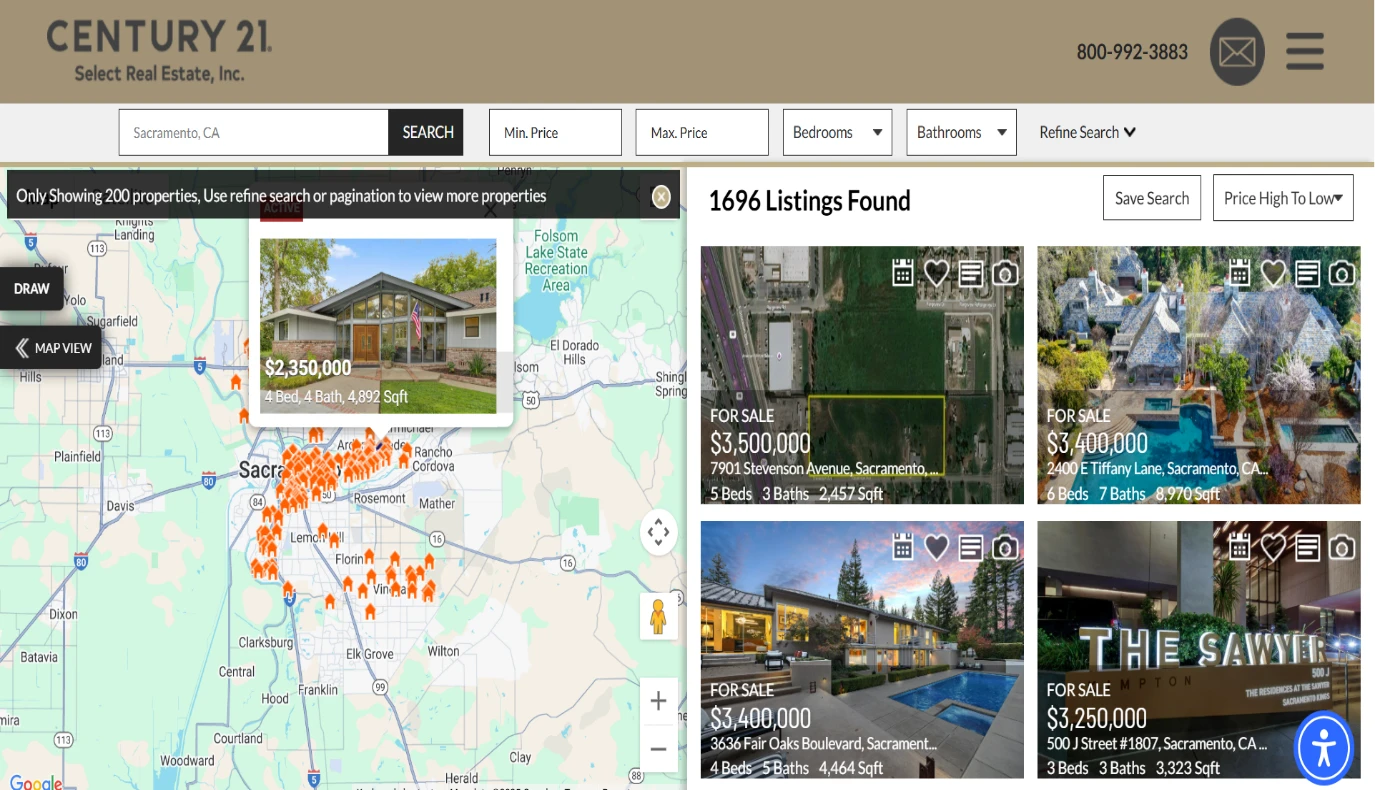Schedule a showing for 7901 Stevenson Avenue

click(903, 271)
